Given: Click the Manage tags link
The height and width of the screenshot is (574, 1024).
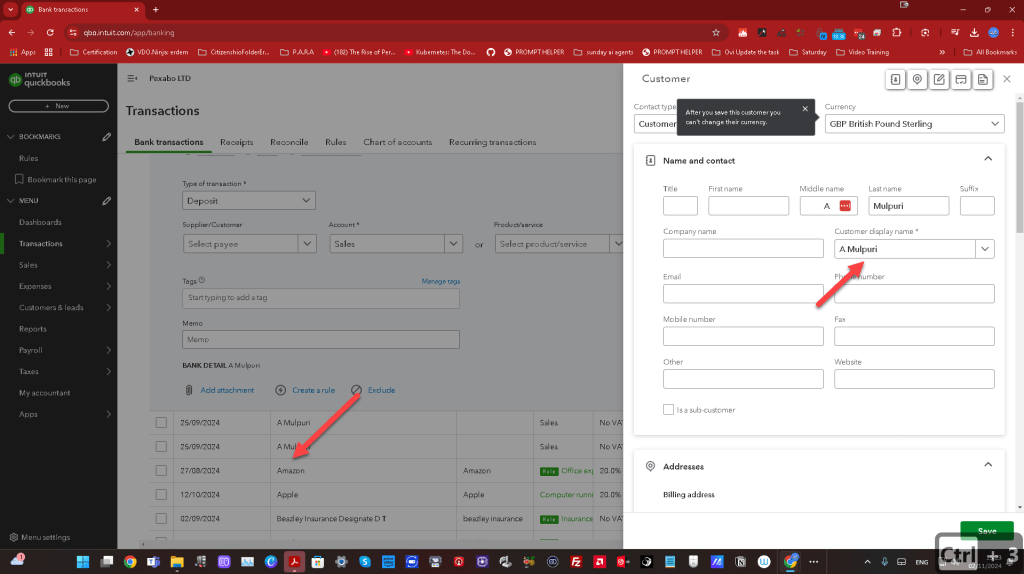Looking at the screenshot, I should pyautogui.click(x=441, y=281).
